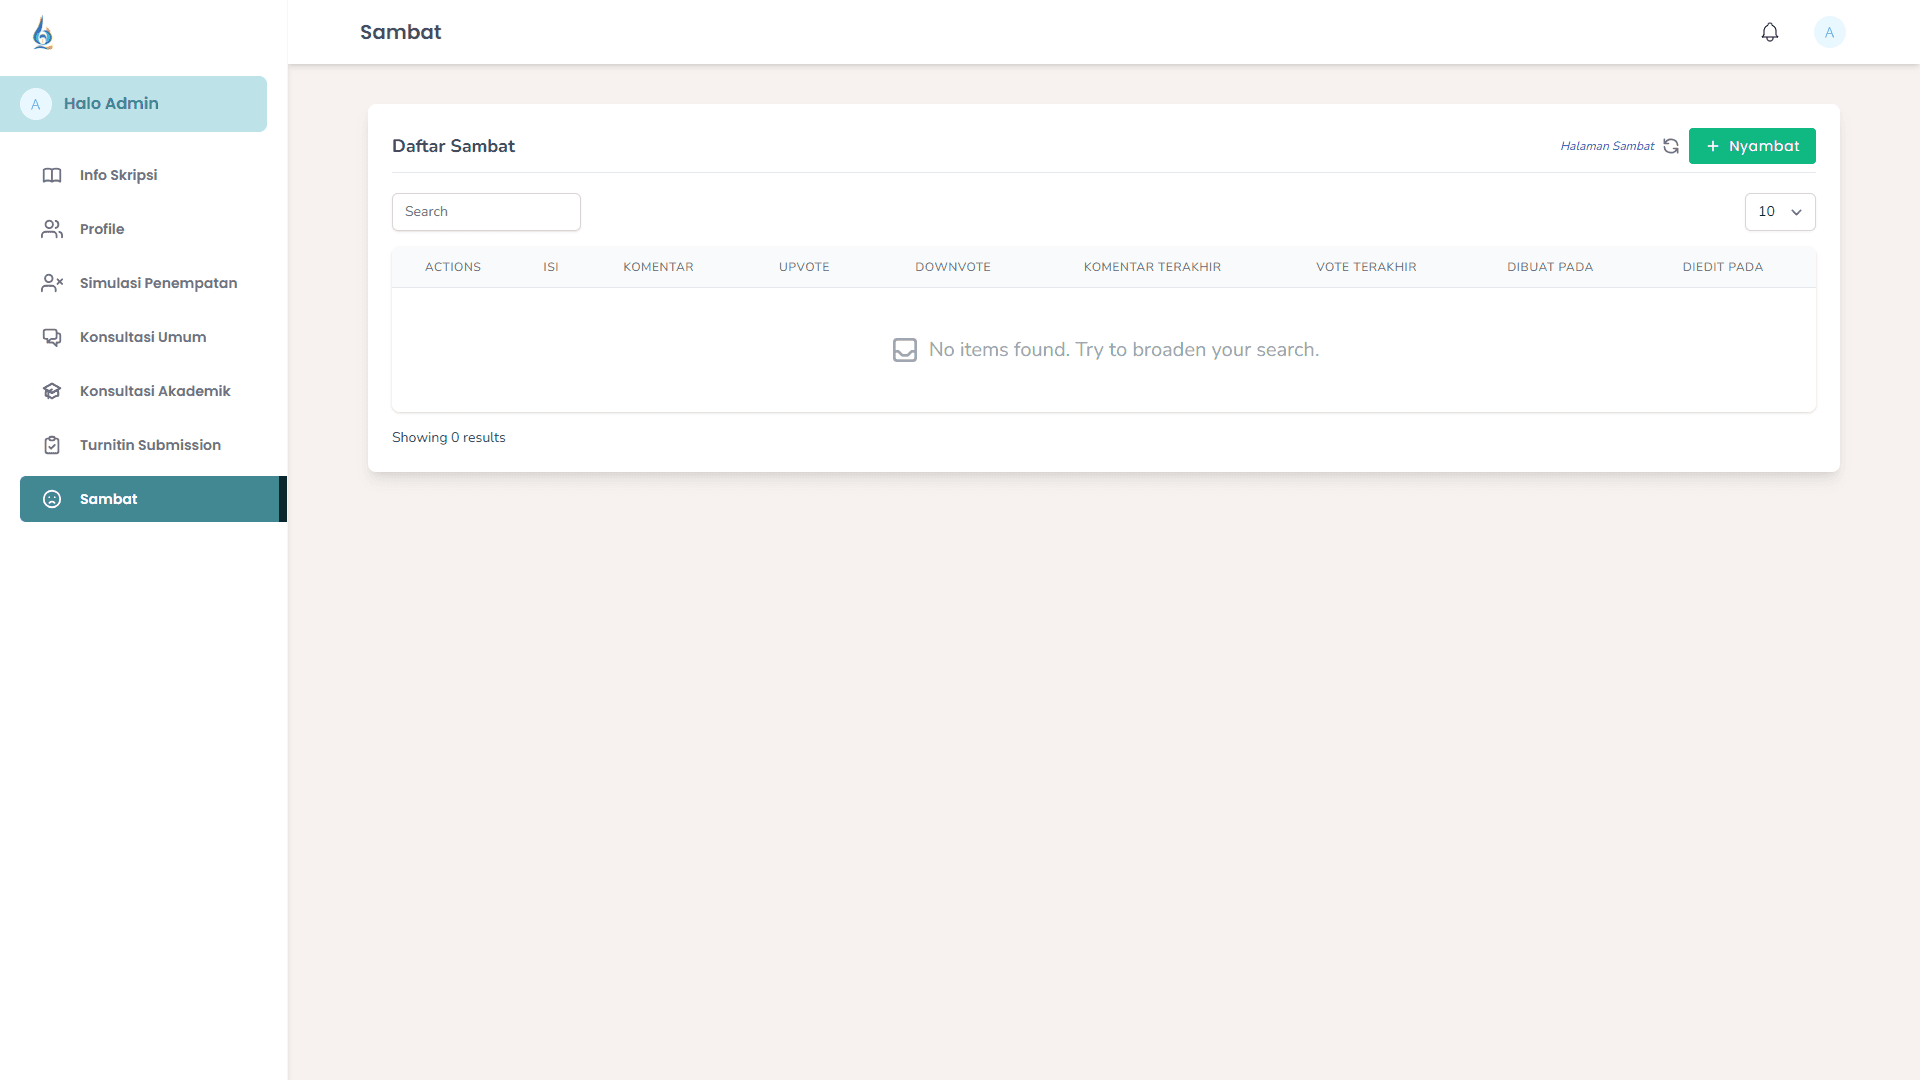Click the refresh icon beside Halaman Sambat
Image resolution: width=1920 pixels, height=1080 pixels.
click(x=1670, y=146)
